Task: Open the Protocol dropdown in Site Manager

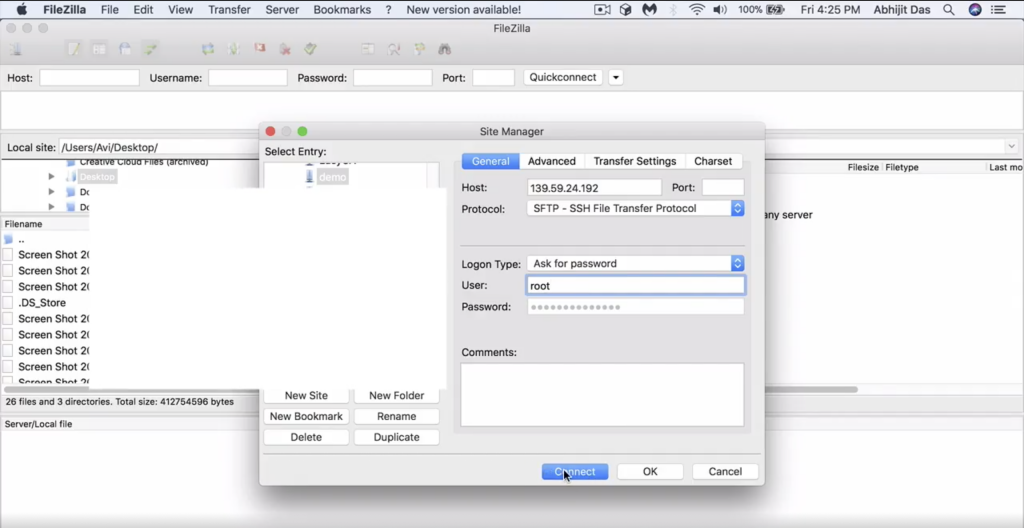Action: 635,208
